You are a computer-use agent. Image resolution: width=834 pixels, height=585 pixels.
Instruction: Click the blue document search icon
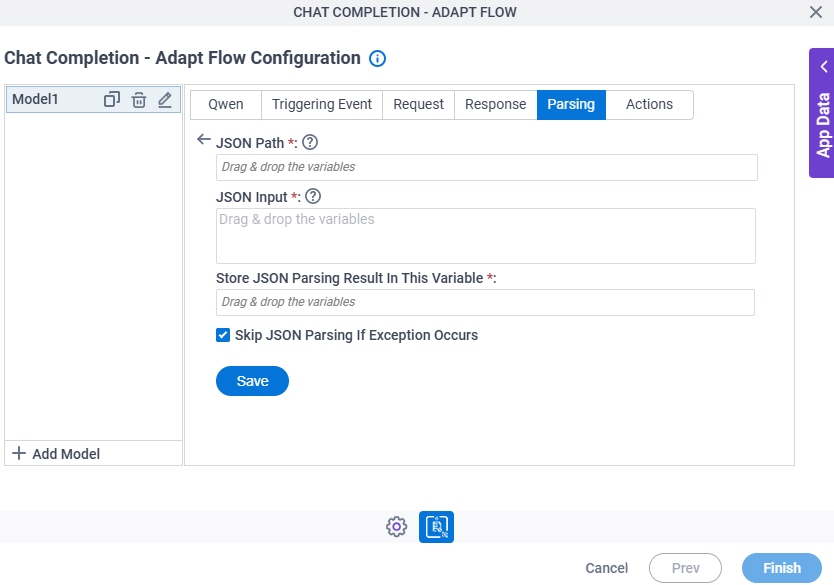[436, 526]
